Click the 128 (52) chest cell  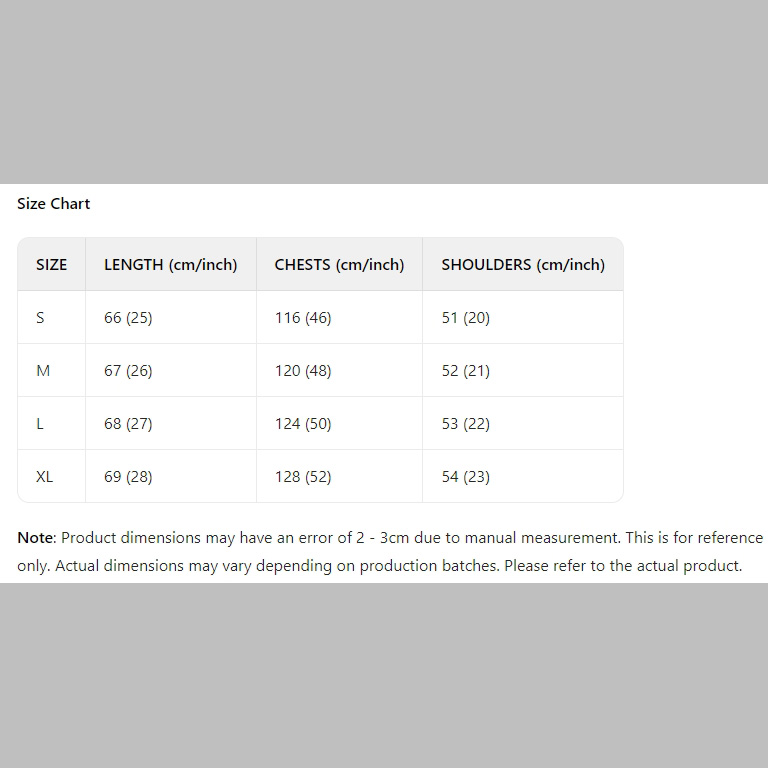tap(303, 477)
